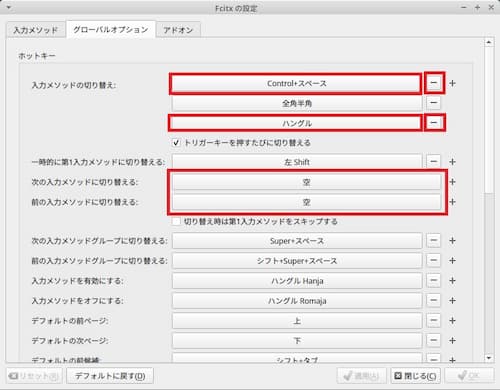Add hotkey for デフォルトの前ページ with plus
The width and height of the screenshot is (500, 390).
click(452, 320)
